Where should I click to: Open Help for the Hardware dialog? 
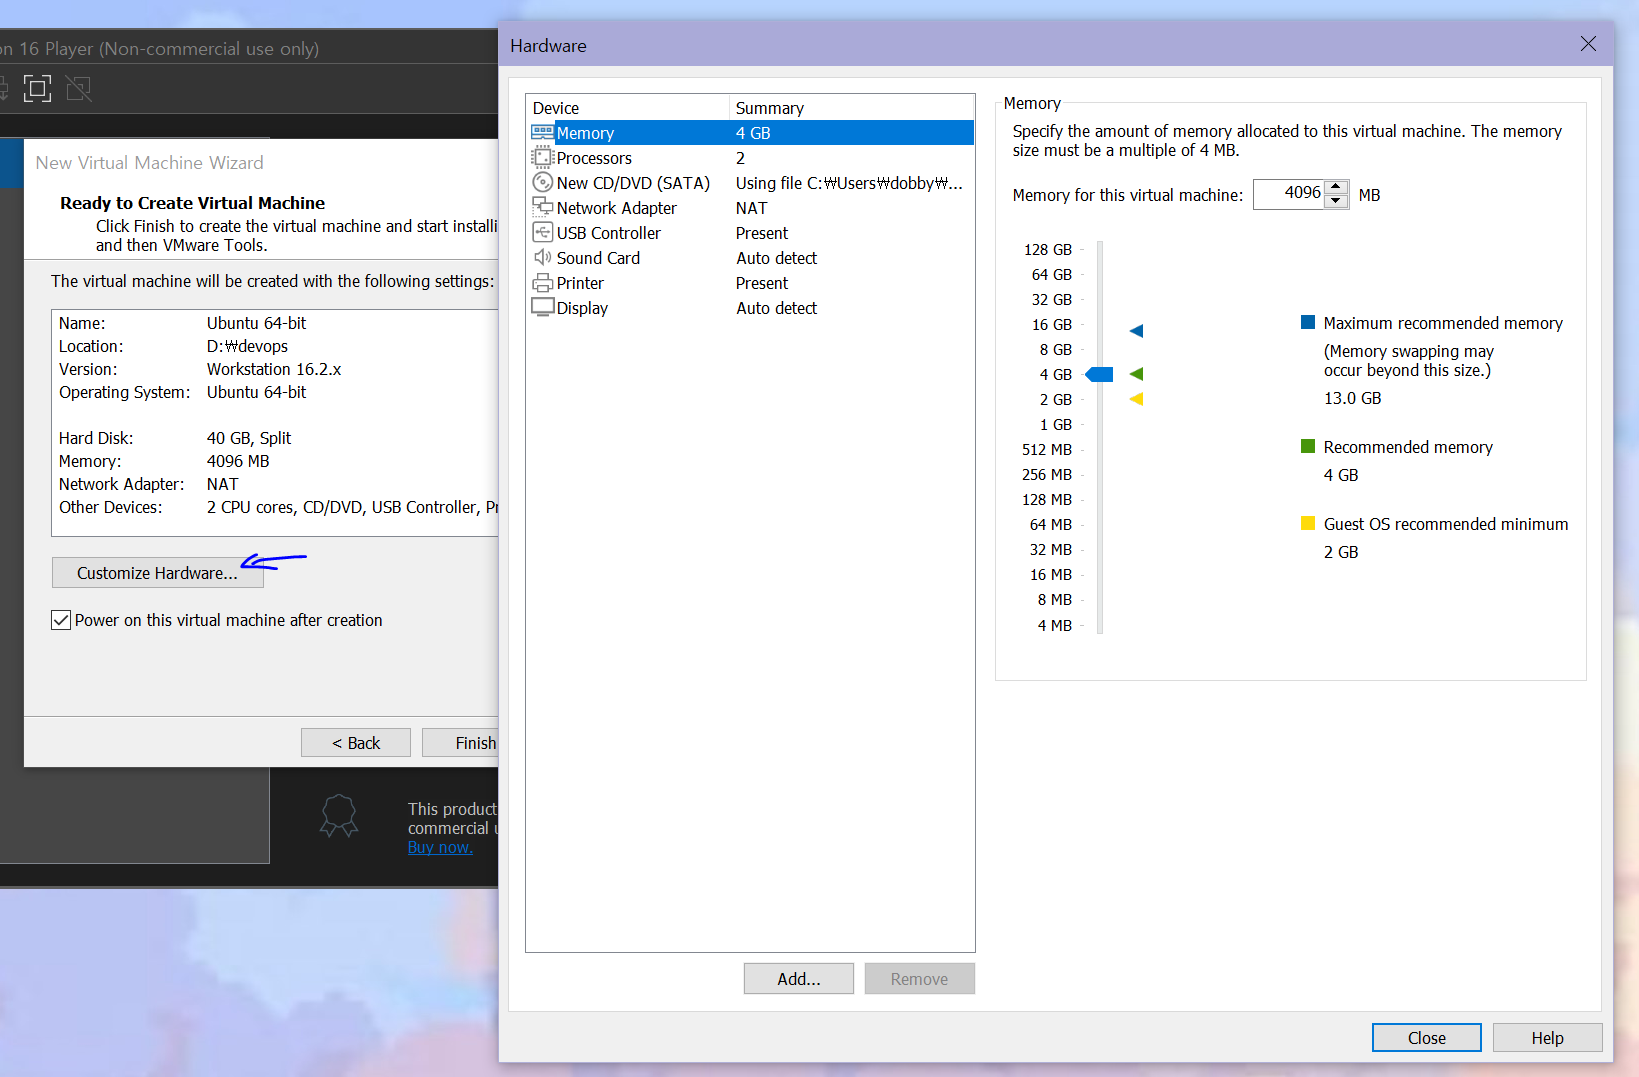(x=1547, y=1038)
